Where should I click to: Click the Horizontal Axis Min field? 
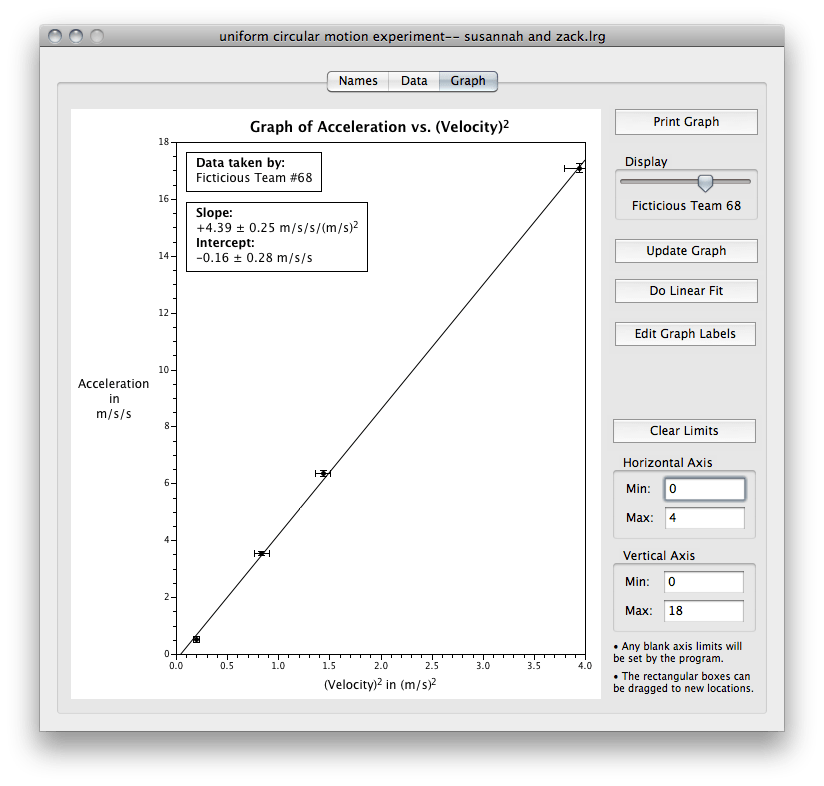pos(704,488)
